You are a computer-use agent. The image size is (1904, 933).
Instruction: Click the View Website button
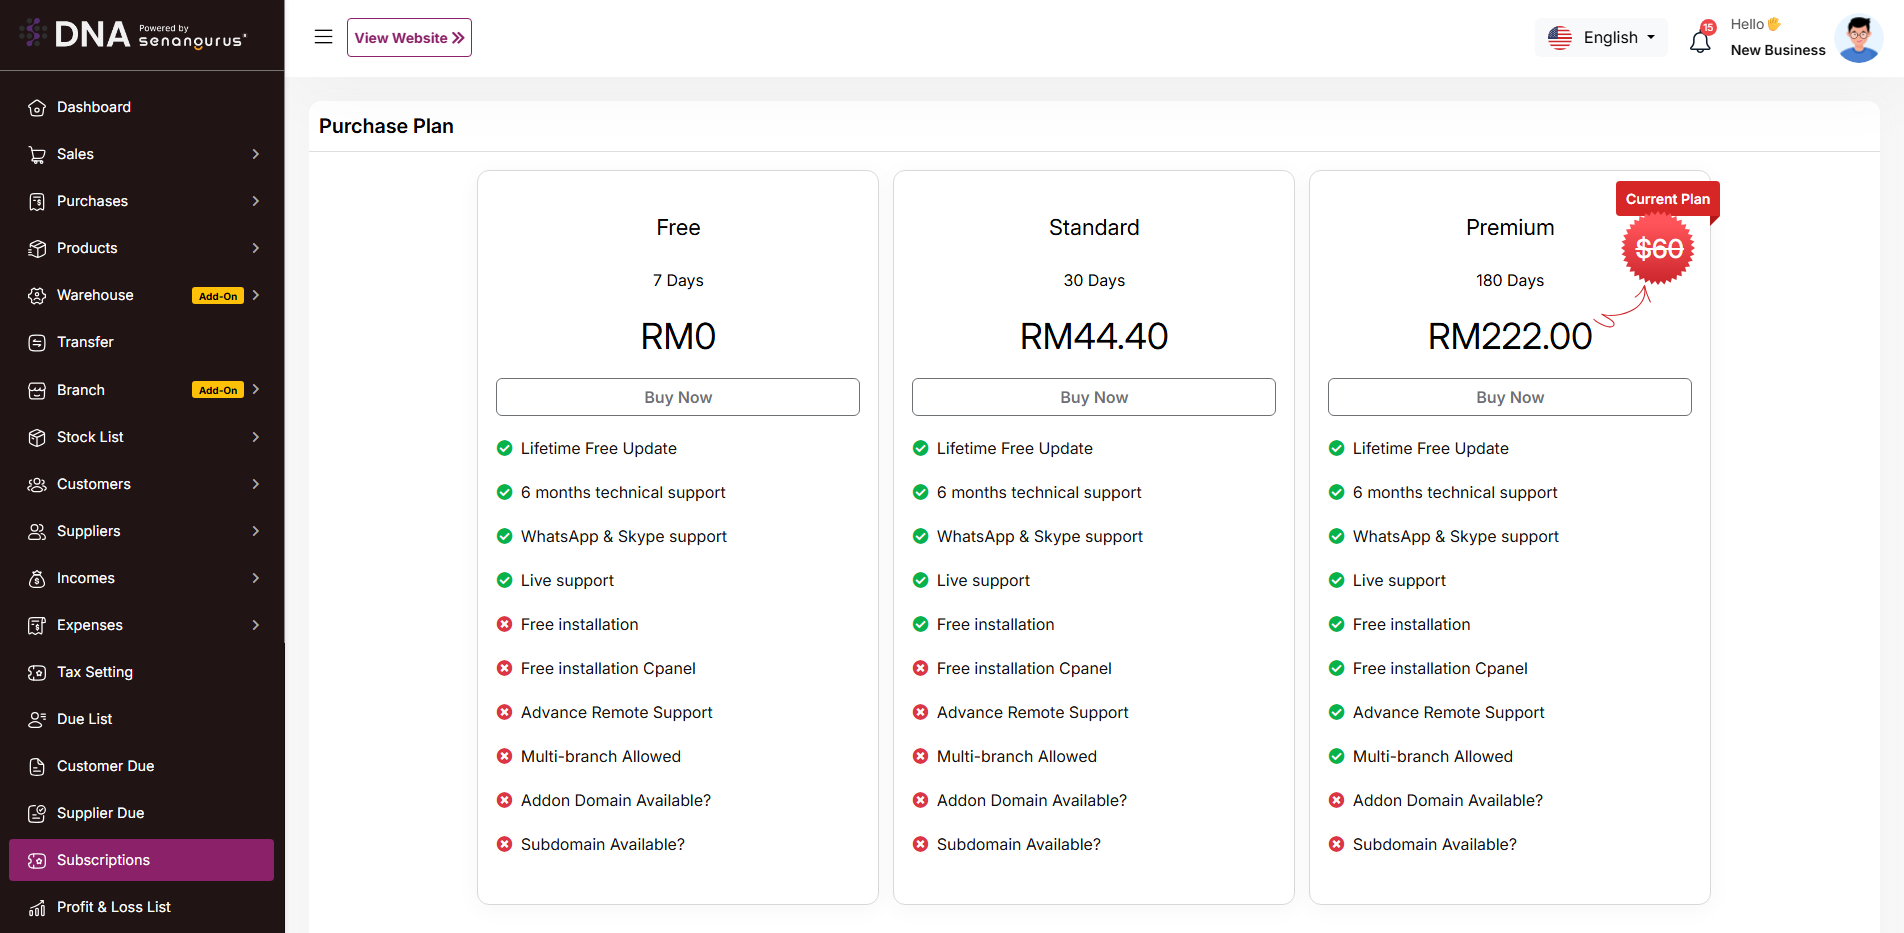tap(409, 38)
